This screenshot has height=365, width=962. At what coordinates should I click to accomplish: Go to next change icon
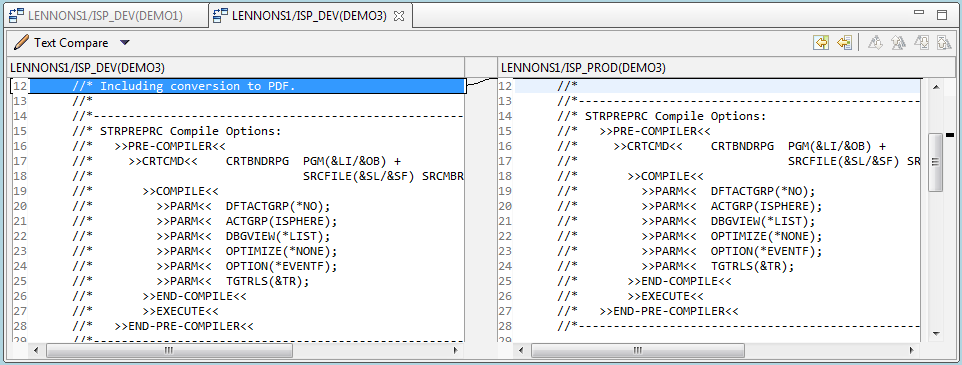click(922, 42)
